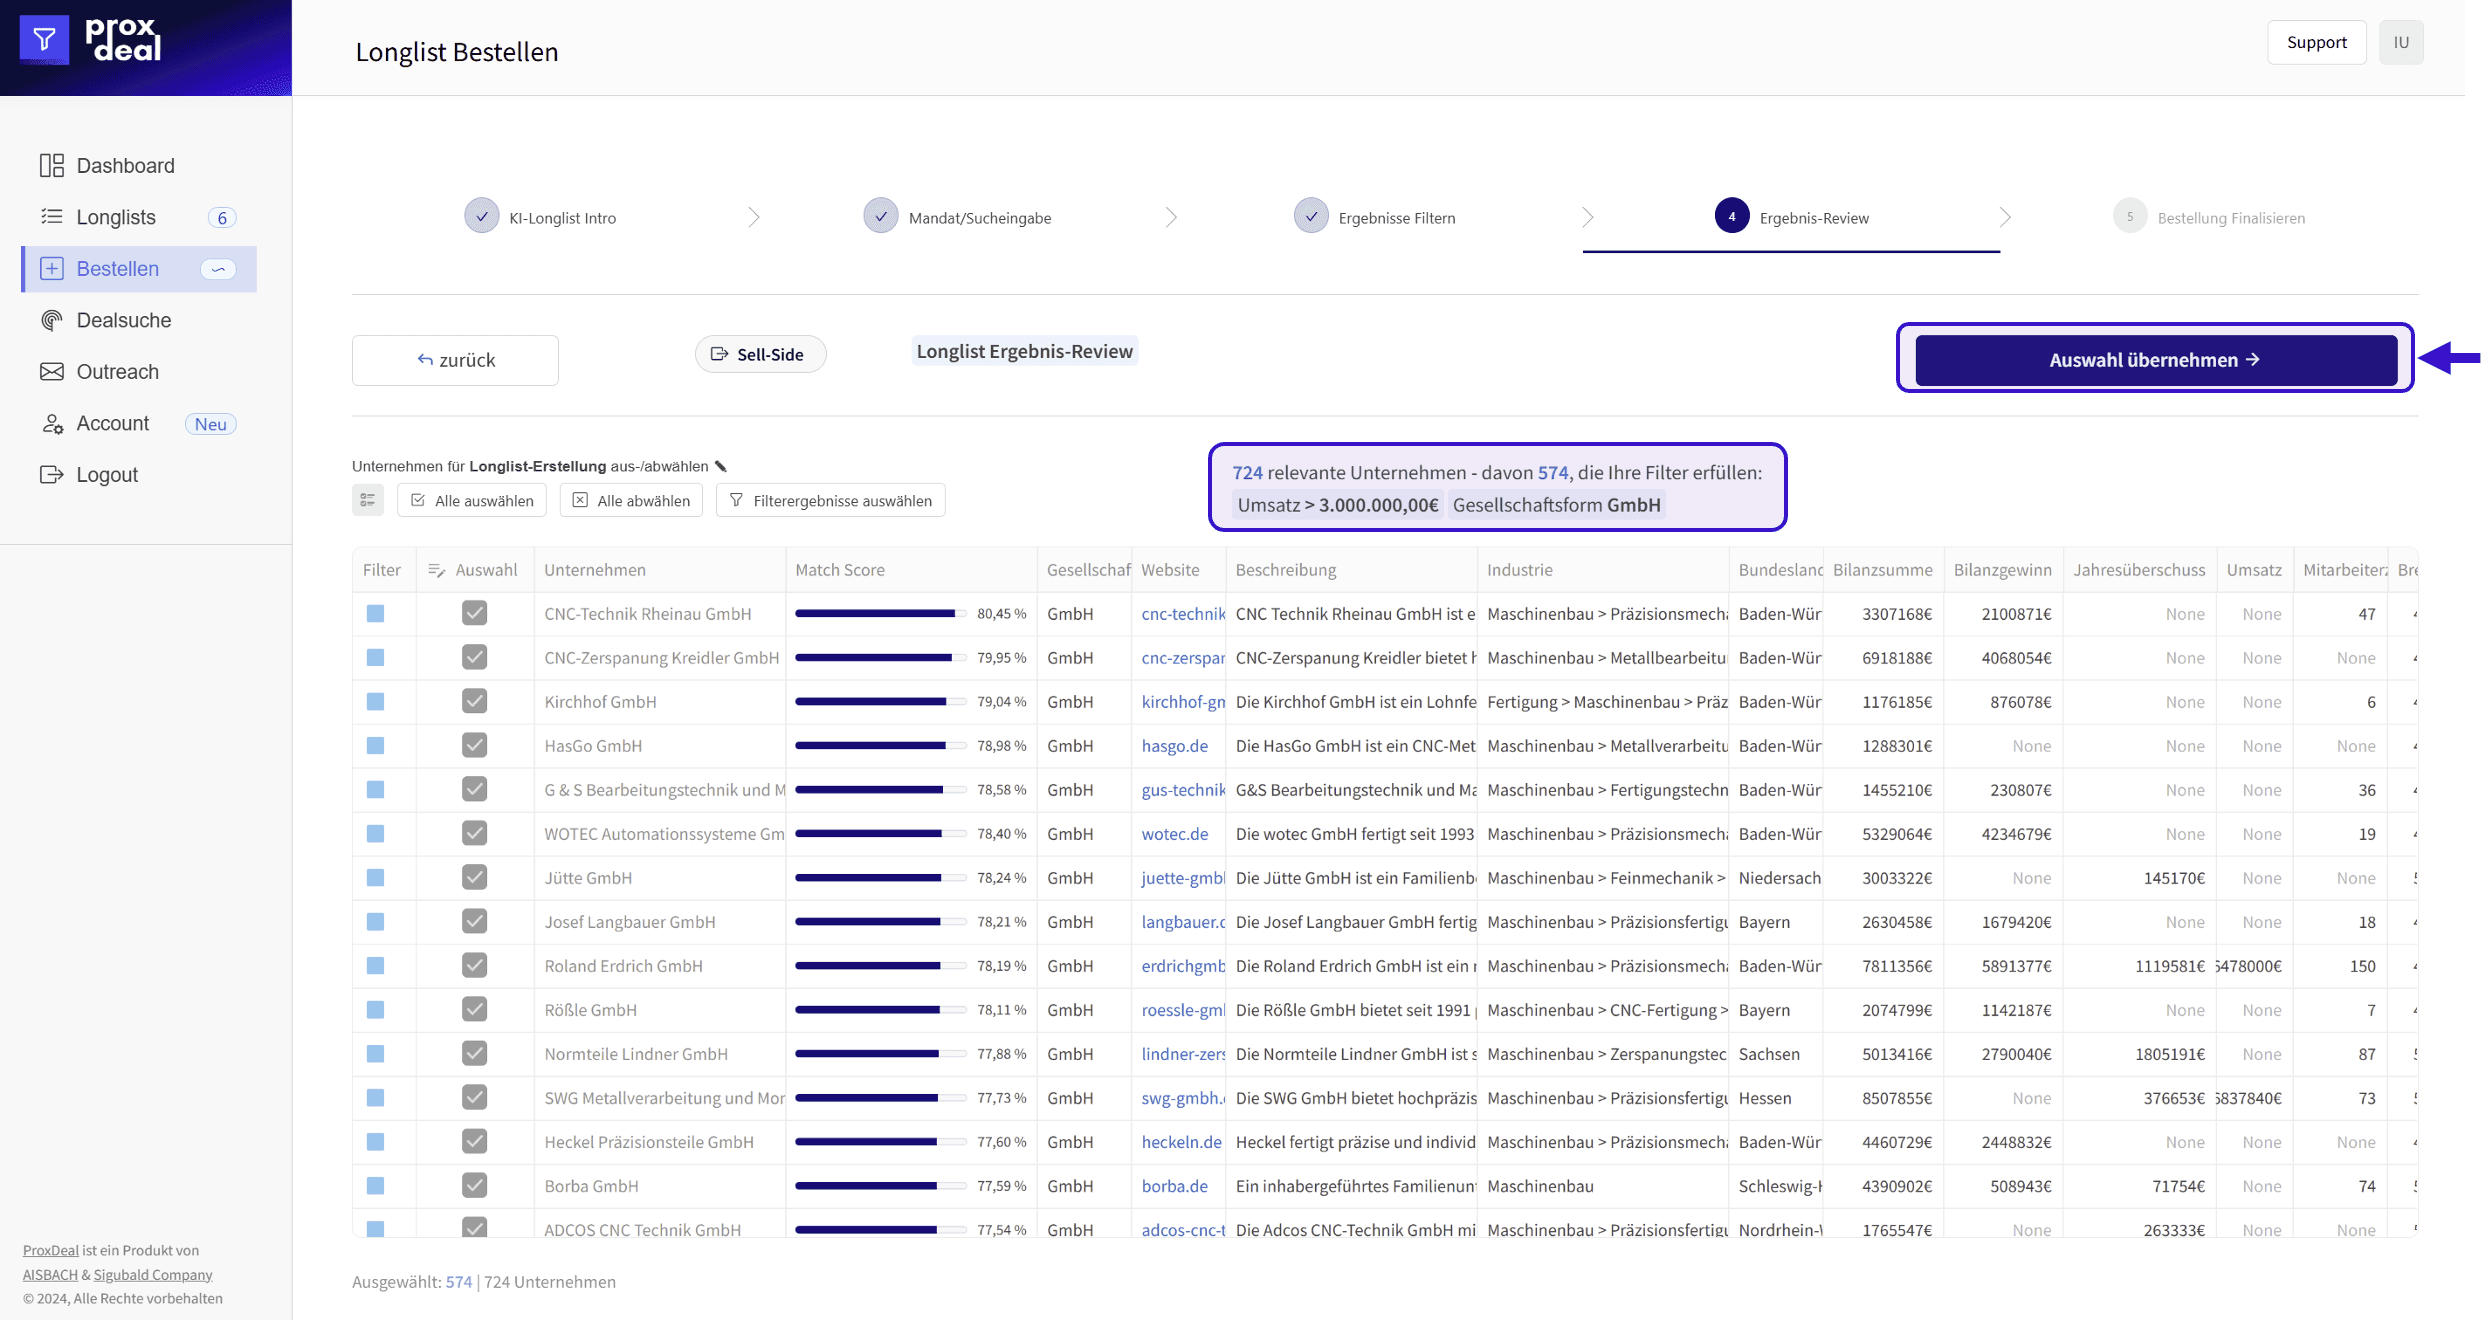Click the Sell-Side tag
Viewport: 2490px width, 1320px height.
pyautogui.click(x=760, y=354)
